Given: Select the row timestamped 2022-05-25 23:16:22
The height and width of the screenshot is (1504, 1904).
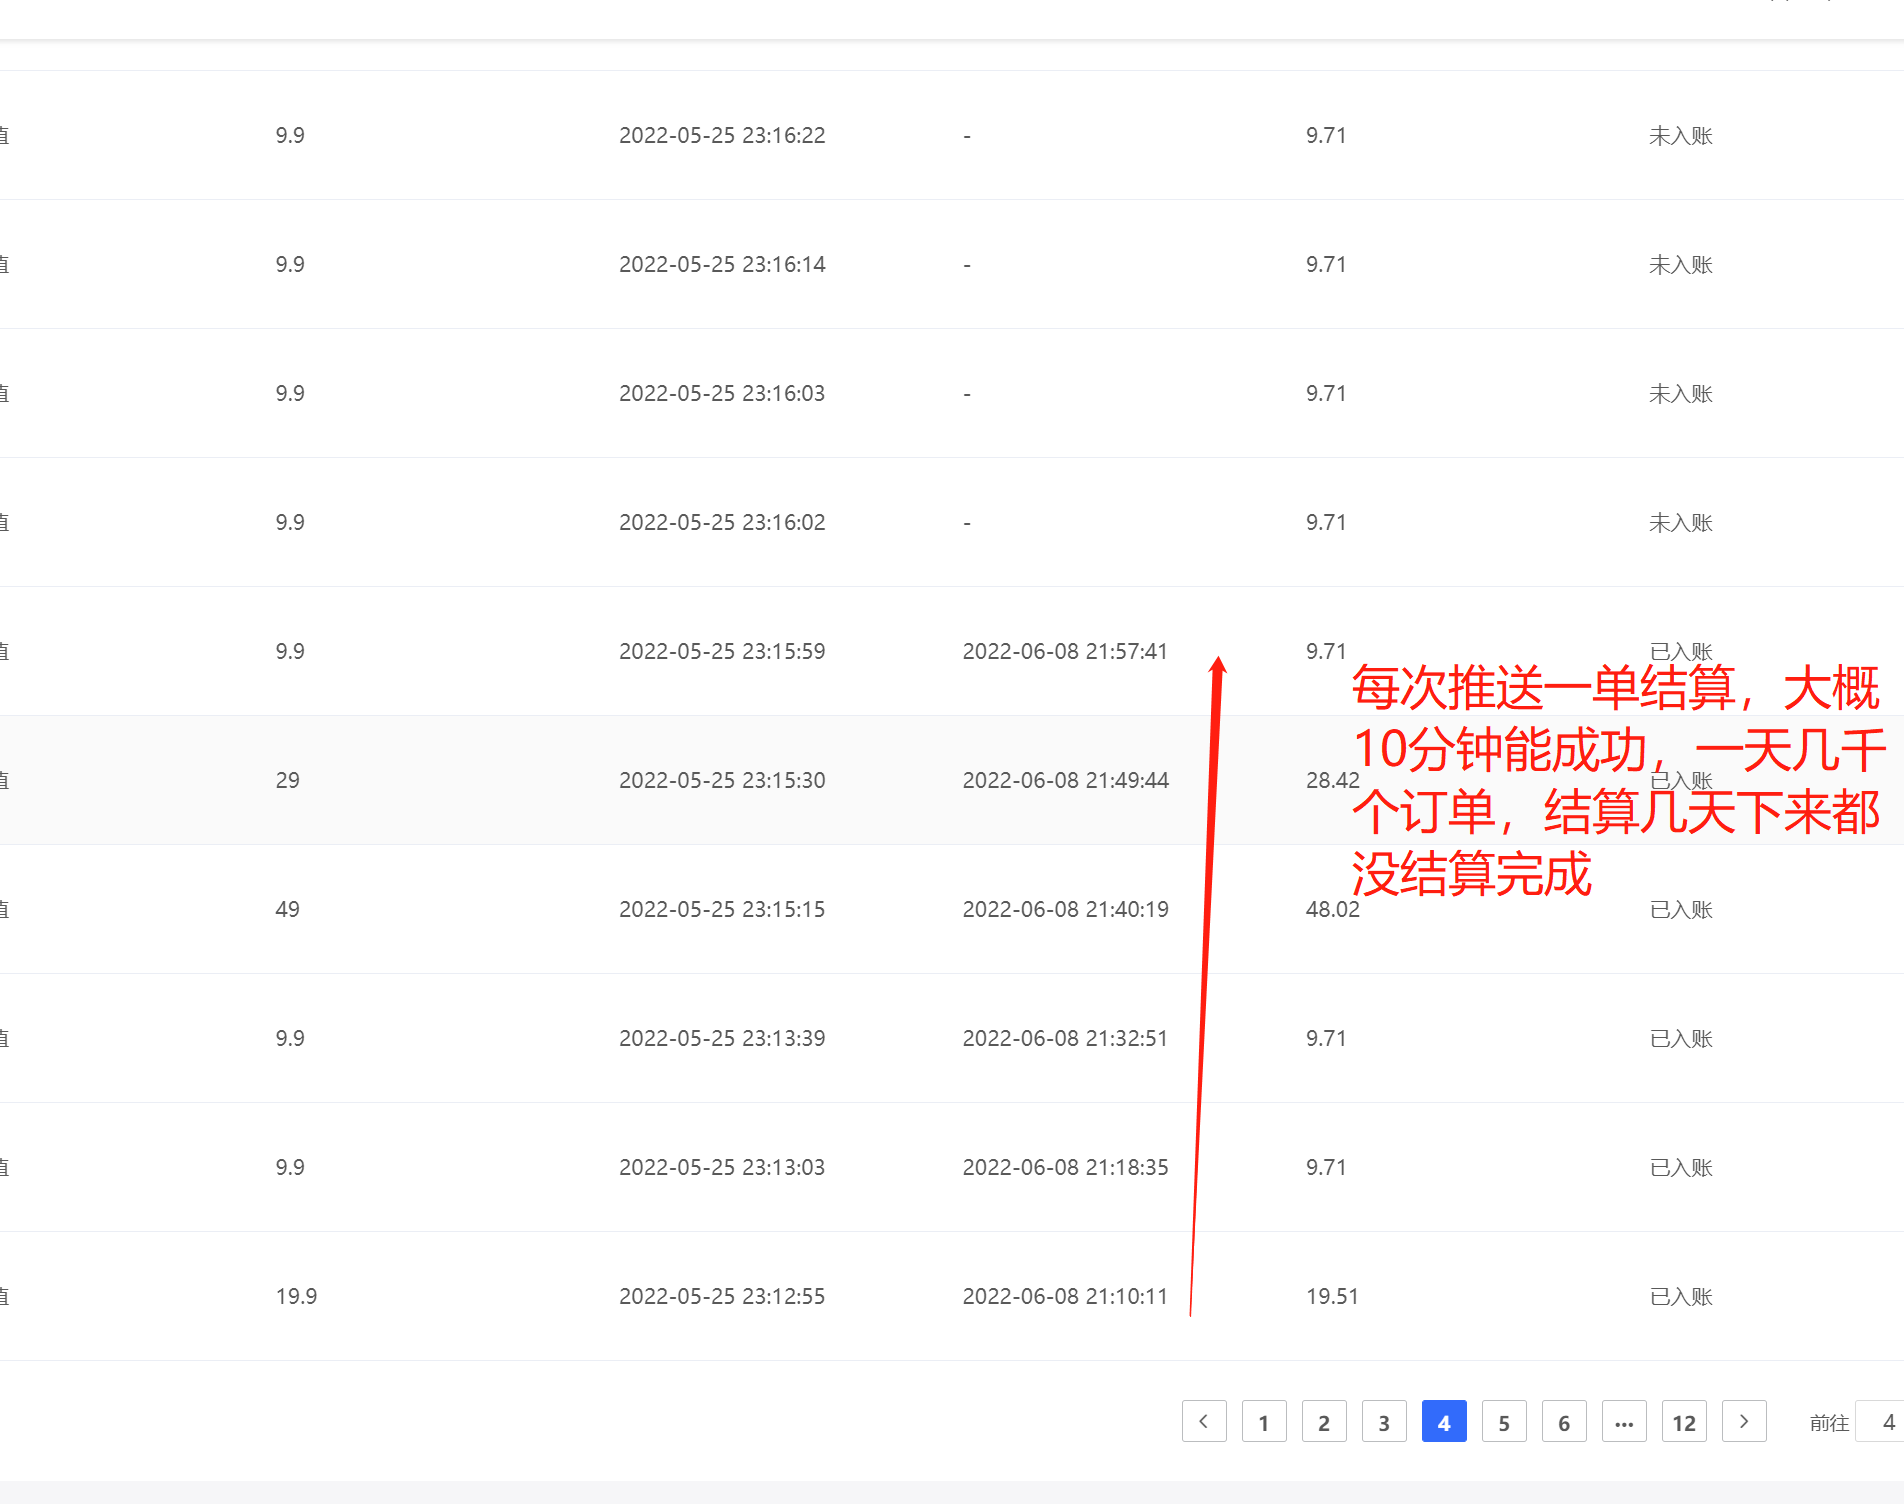Looking at the screenshot, I should [x=722, y=135].
